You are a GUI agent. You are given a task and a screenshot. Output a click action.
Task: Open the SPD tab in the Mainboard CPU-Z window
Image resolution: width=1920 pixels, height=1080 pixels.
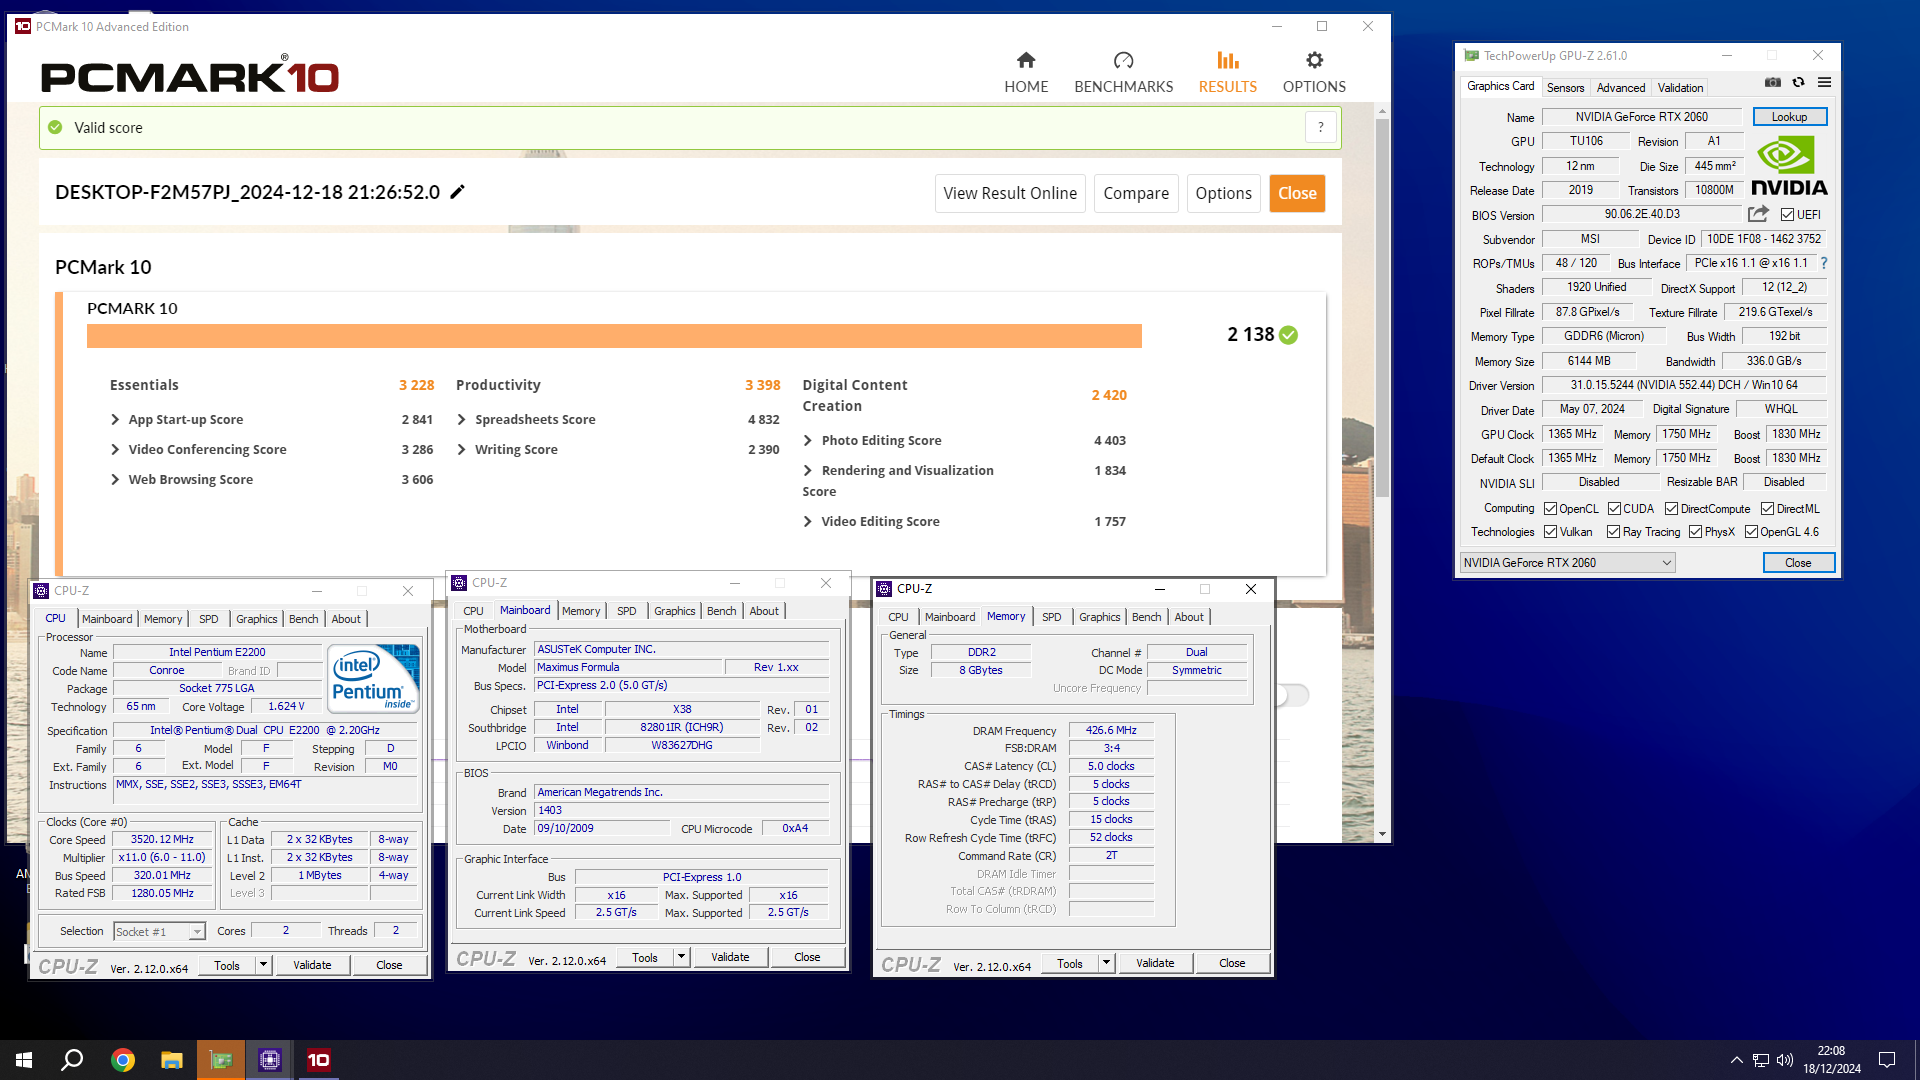point(626,611)
